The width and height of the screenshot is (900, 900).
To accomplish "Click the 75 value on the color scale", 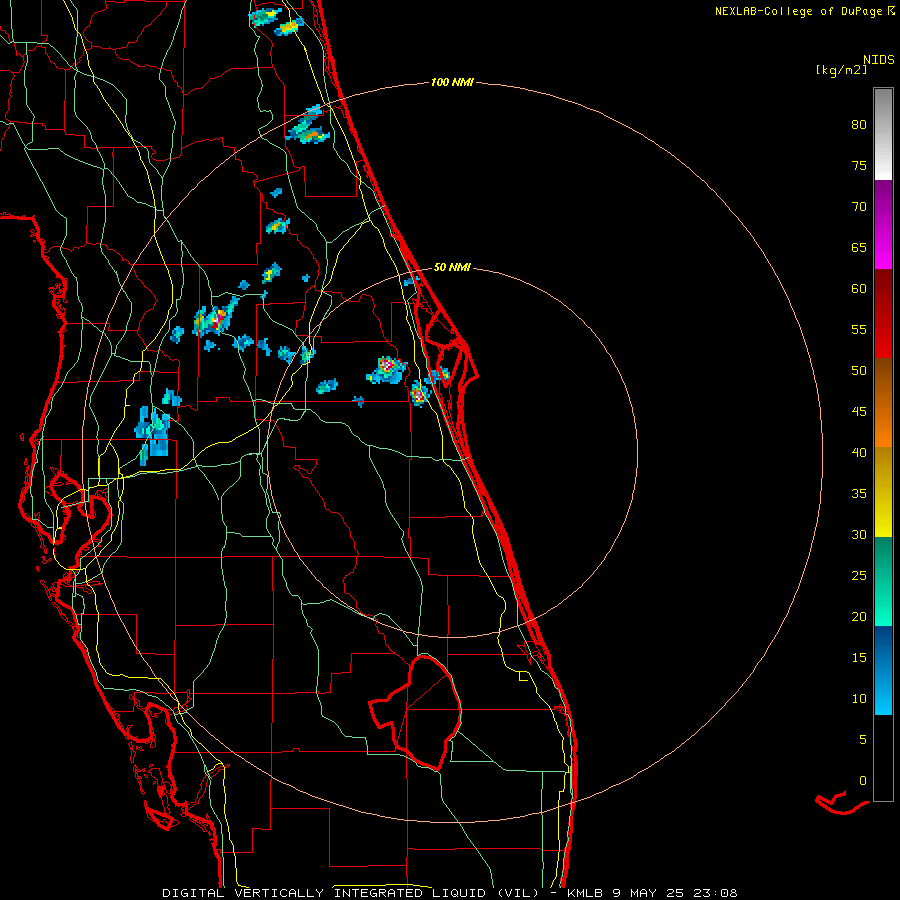I will tap(859, 166).
